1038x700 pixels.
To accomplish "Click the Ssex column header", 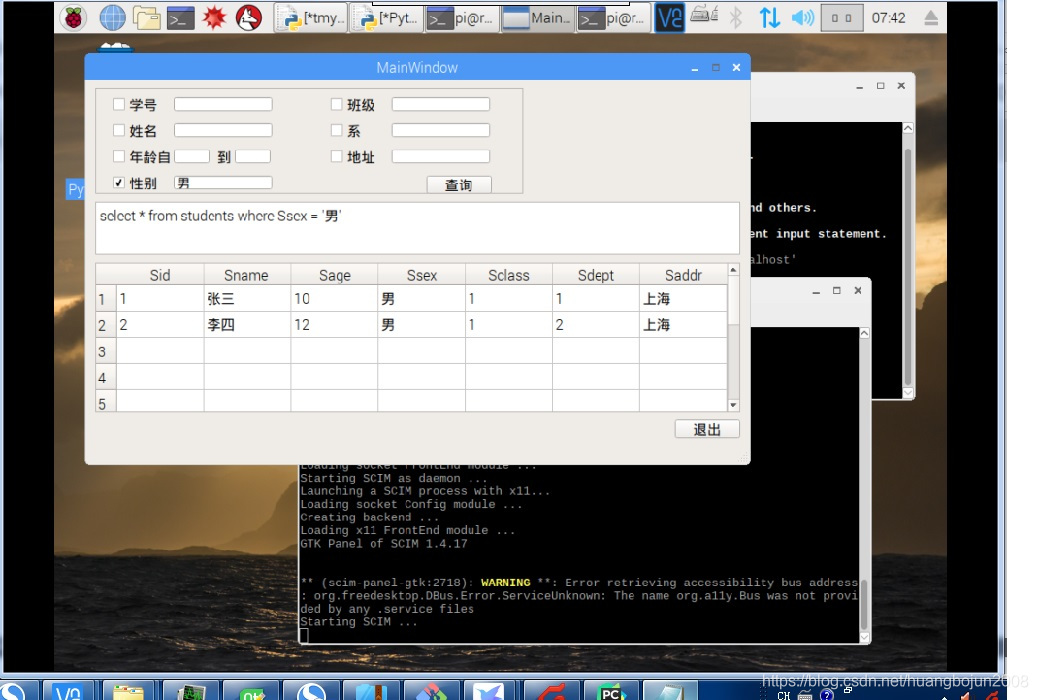I will point(422,275).
